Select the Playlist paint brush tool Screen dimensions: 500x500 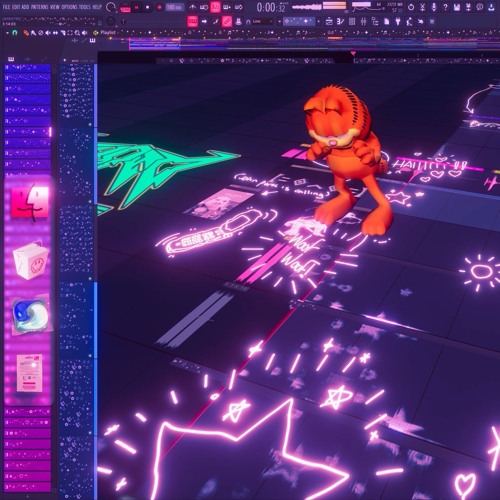[x=33, y=33]
